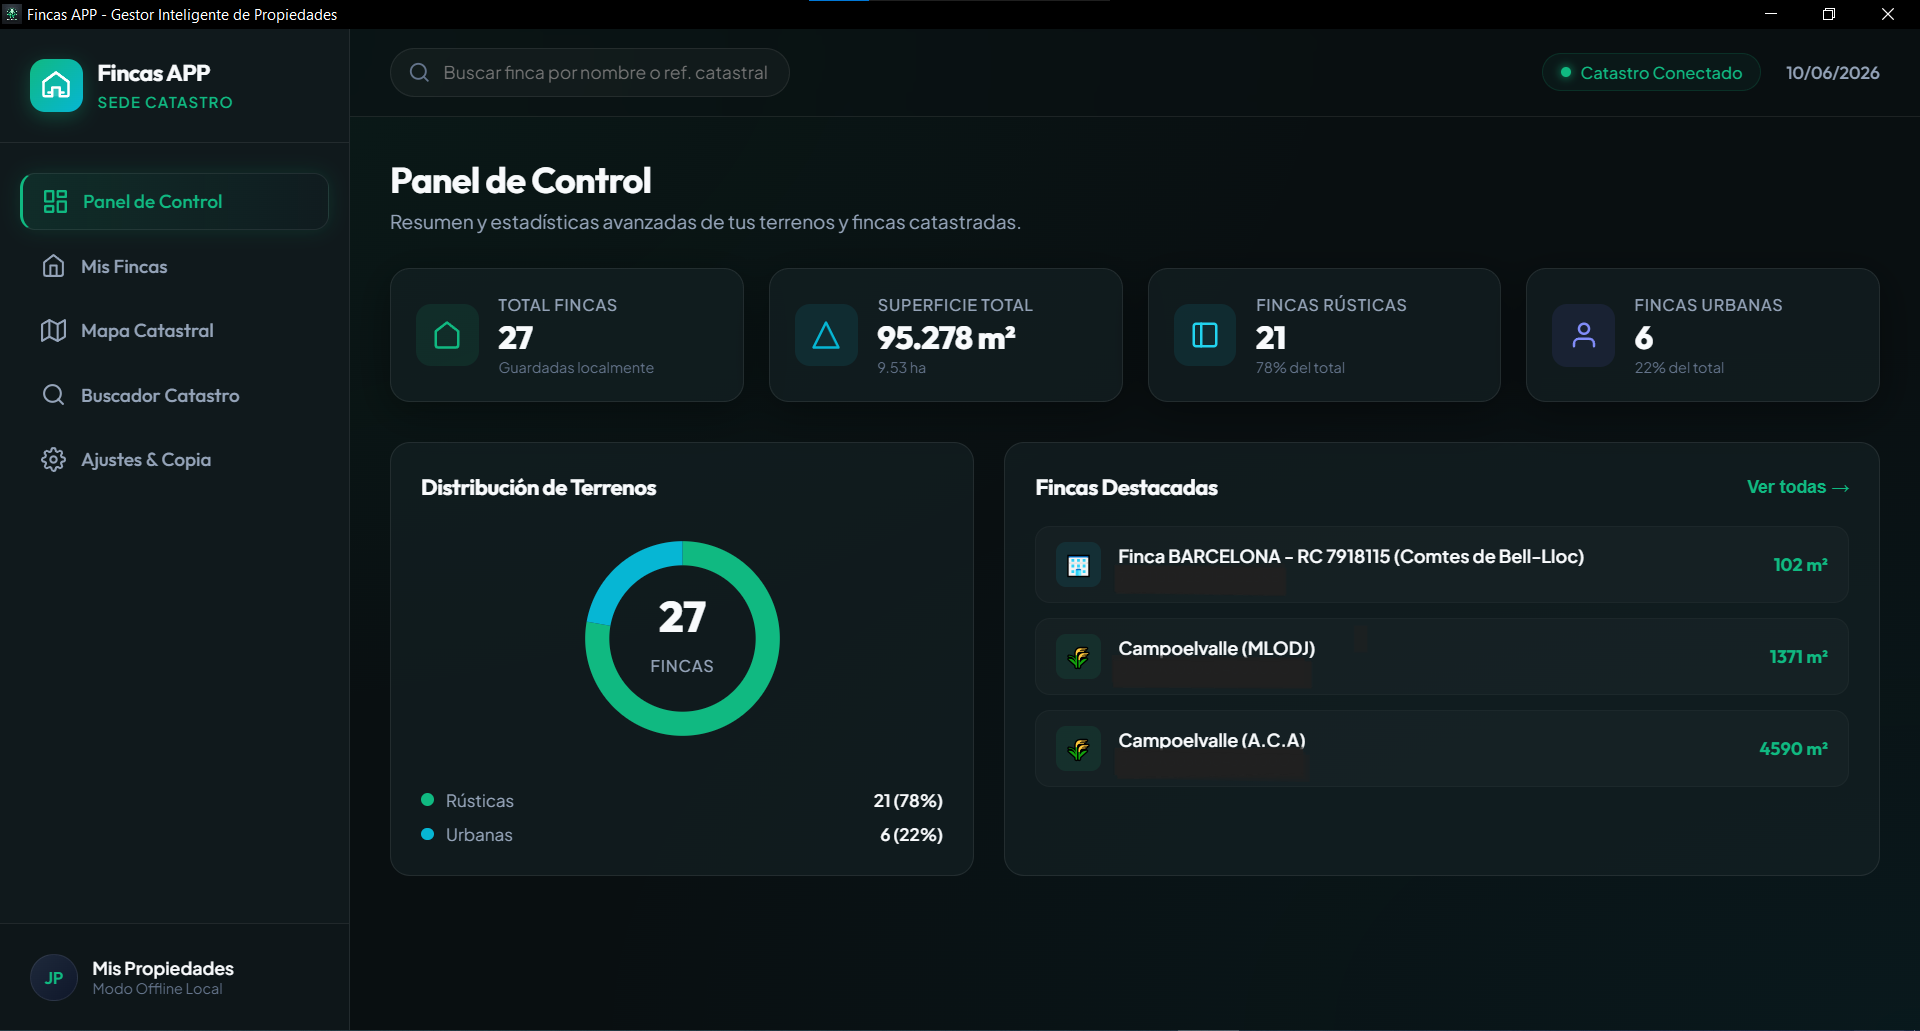
Task: Click the JP profile avatar
Action: pyautogui.click(x=54, y=978)
